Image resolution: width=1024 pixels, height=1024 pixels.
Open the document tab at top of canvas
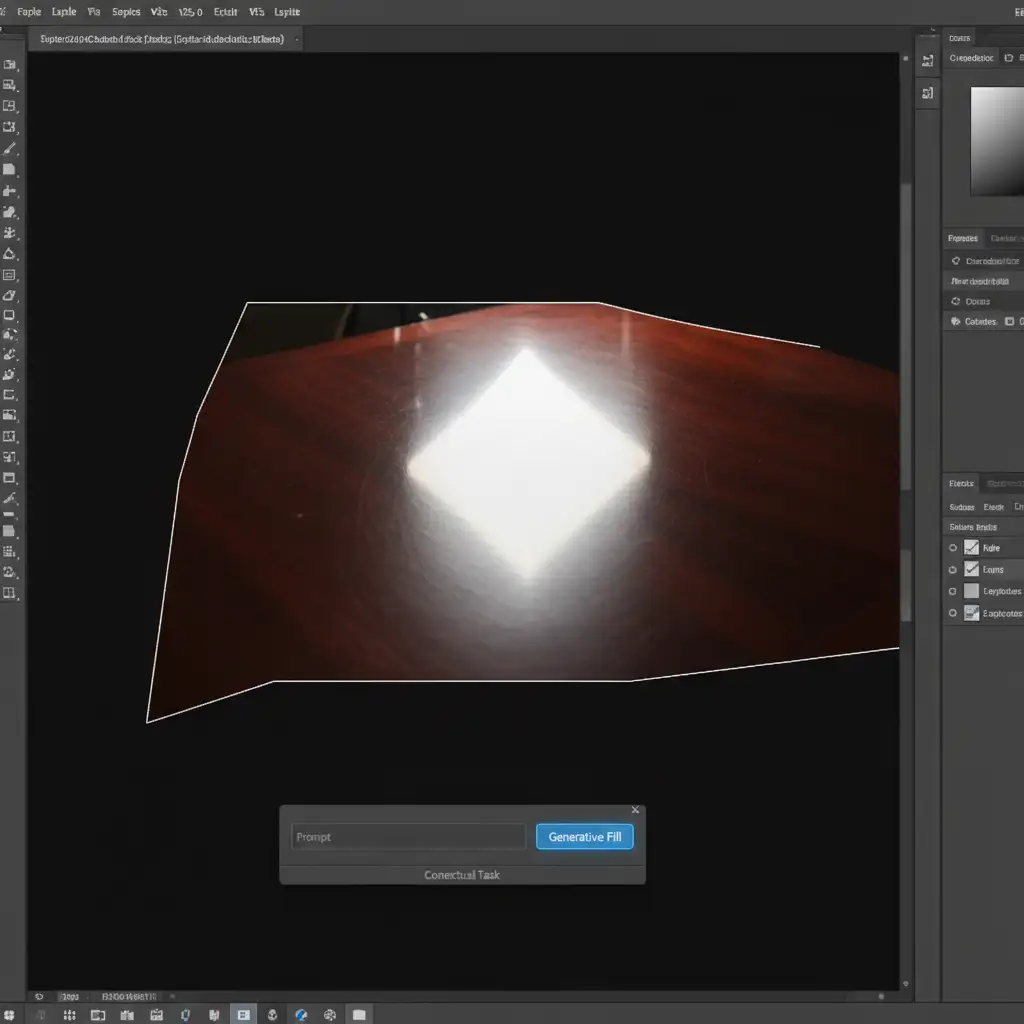pos(160,39)
